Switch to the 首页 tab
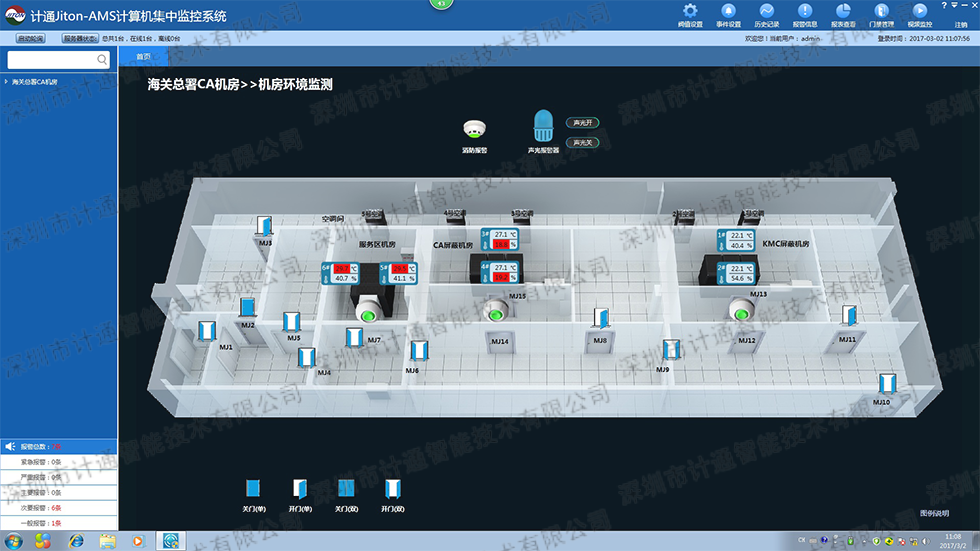 point(143,58)
